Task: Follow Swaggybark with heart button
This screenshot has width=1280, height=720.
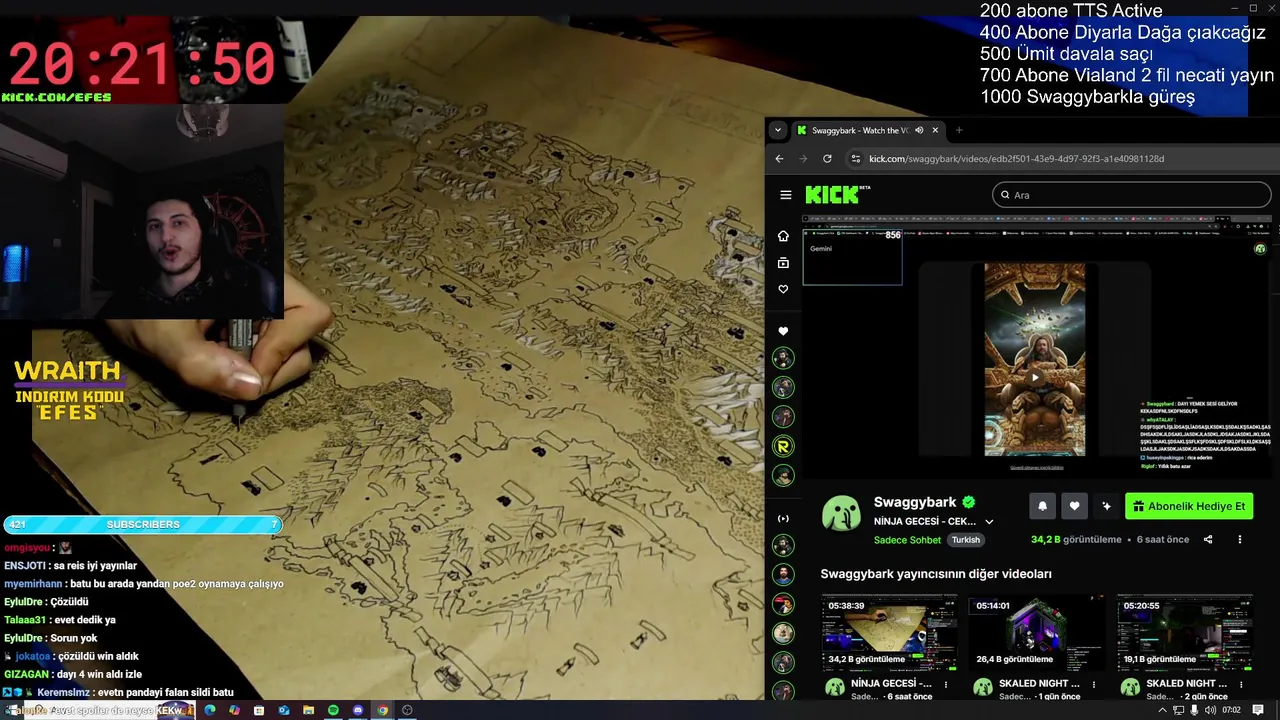Action: 1074,506
